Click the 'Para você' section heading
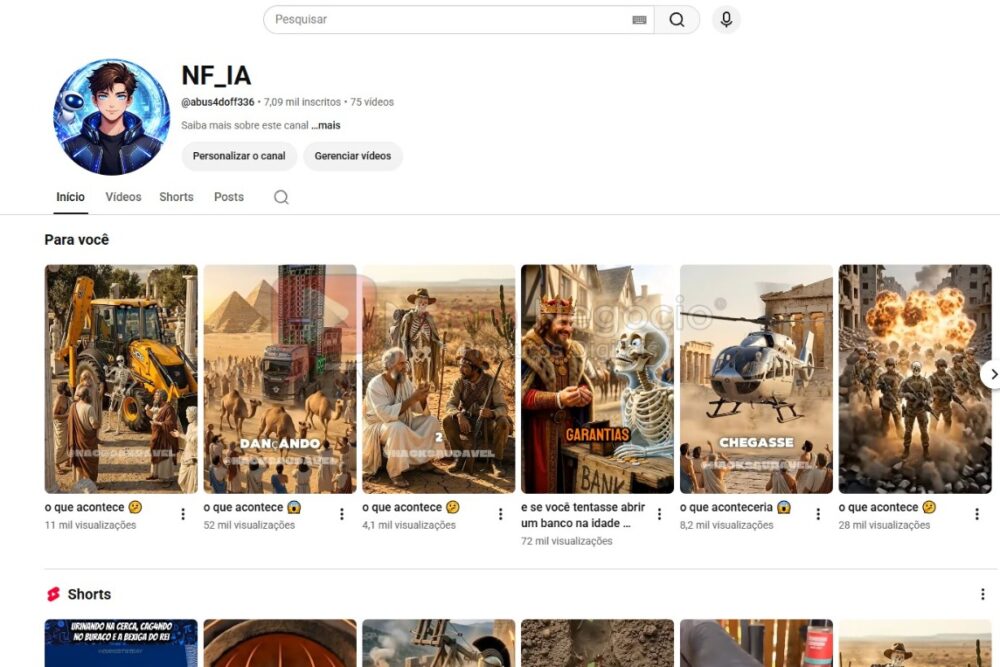 click(77, 240)
